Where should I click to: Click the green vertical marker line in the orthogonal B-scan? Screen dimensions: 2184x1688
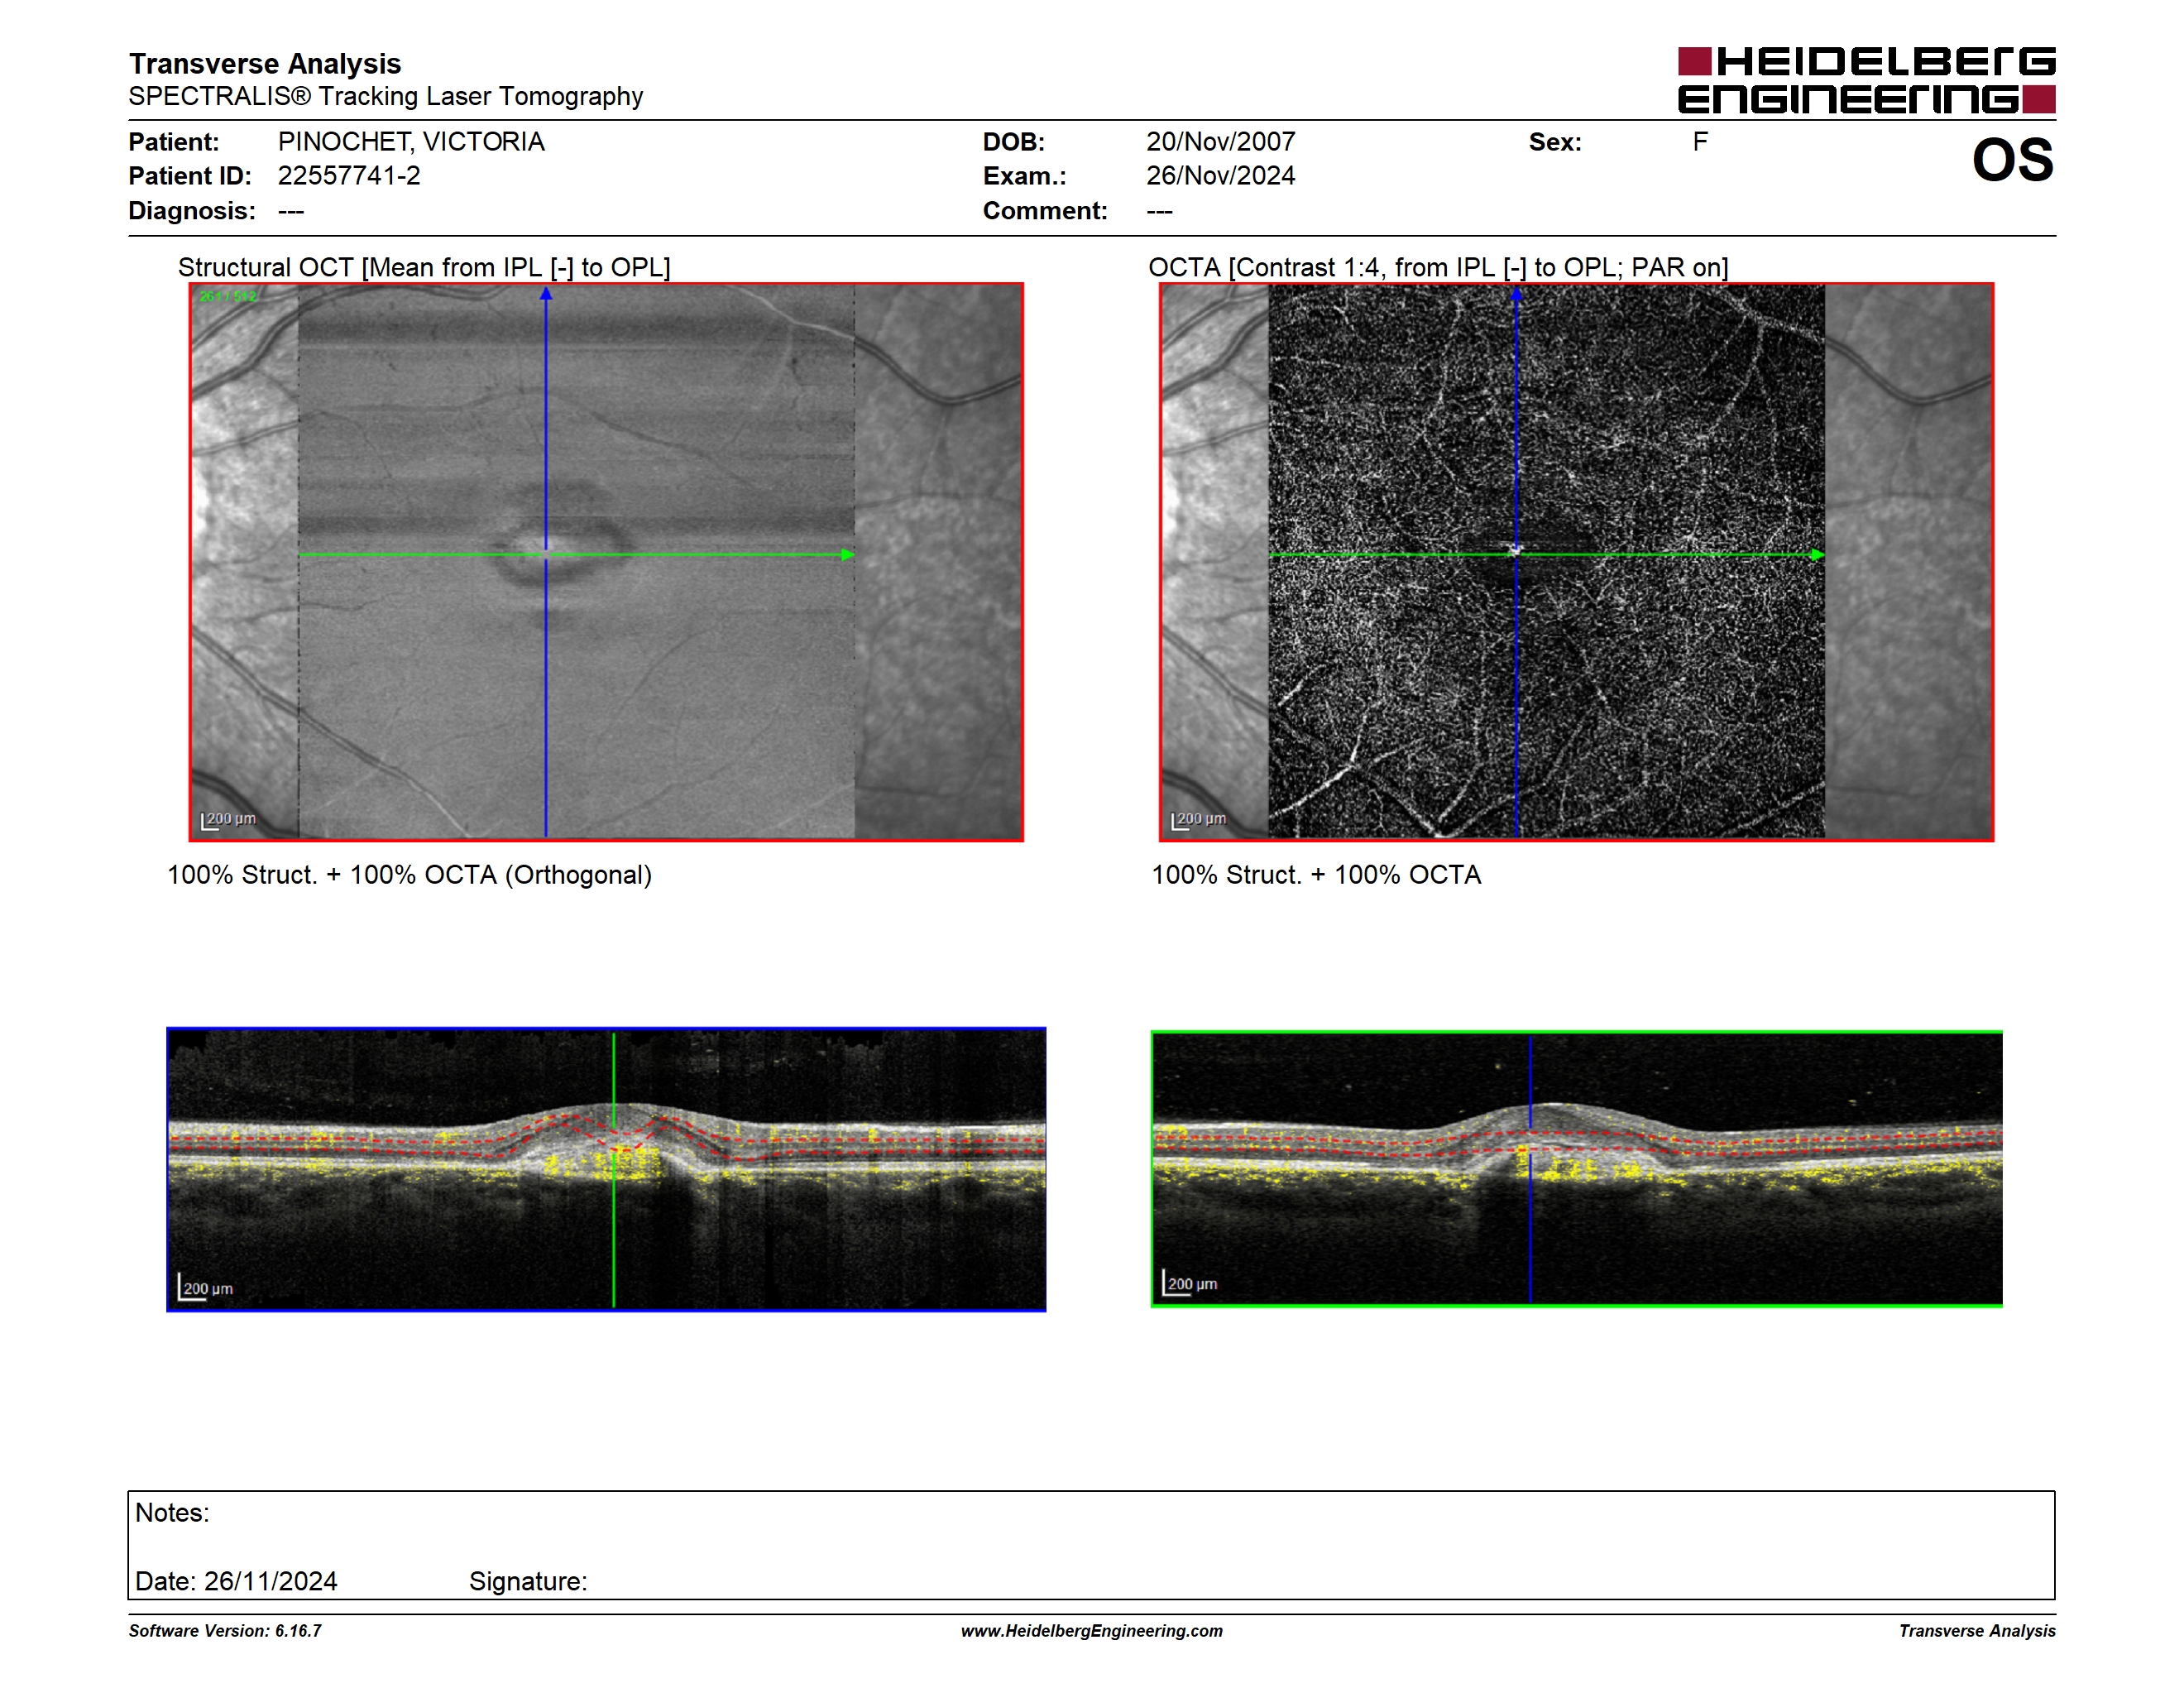[614, 1169]
